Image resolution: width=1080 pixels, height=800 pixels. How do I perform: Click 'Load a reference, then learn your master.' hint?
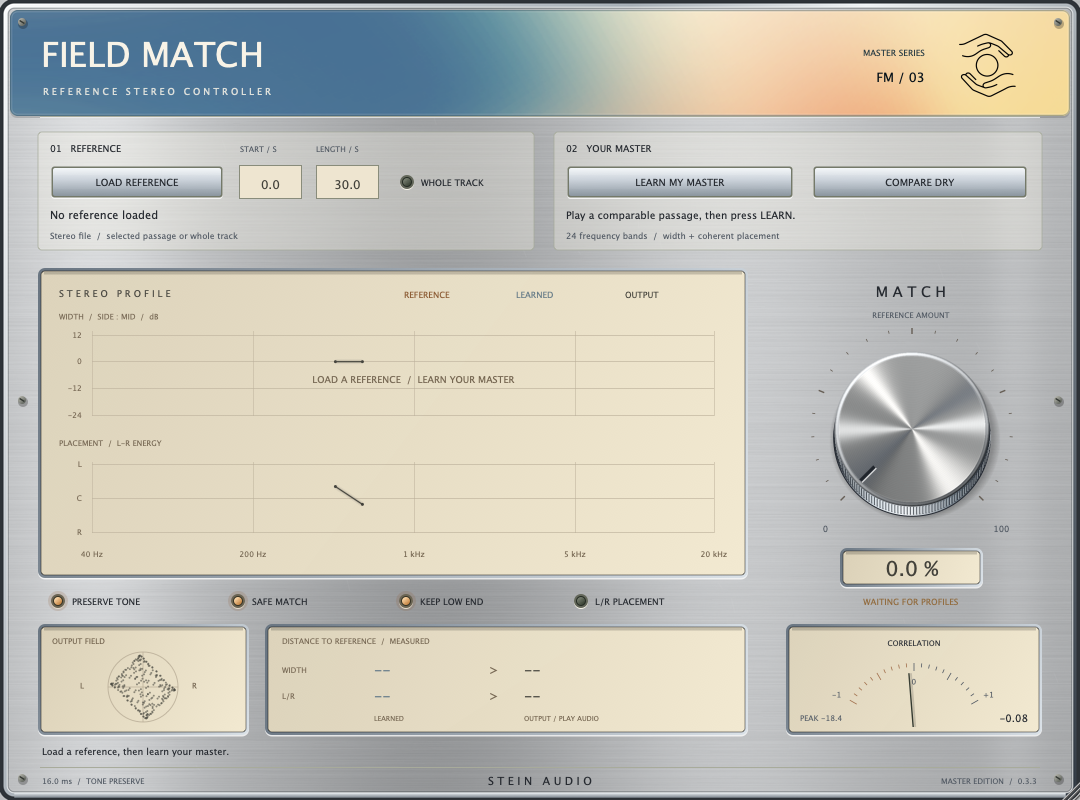coord(135,752)
